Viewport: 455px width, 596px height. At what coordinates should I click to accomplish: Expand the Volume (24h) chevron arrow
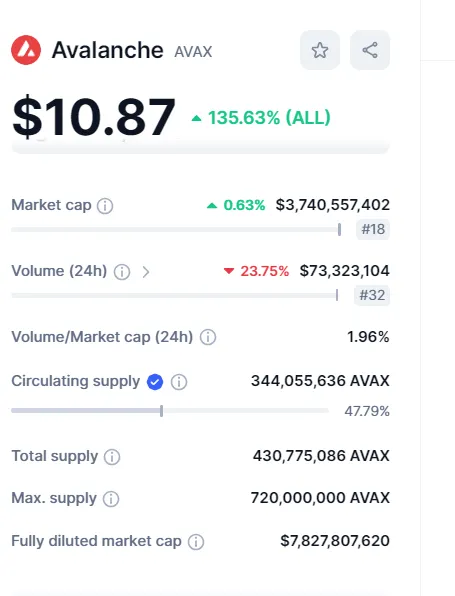point(146,272)
